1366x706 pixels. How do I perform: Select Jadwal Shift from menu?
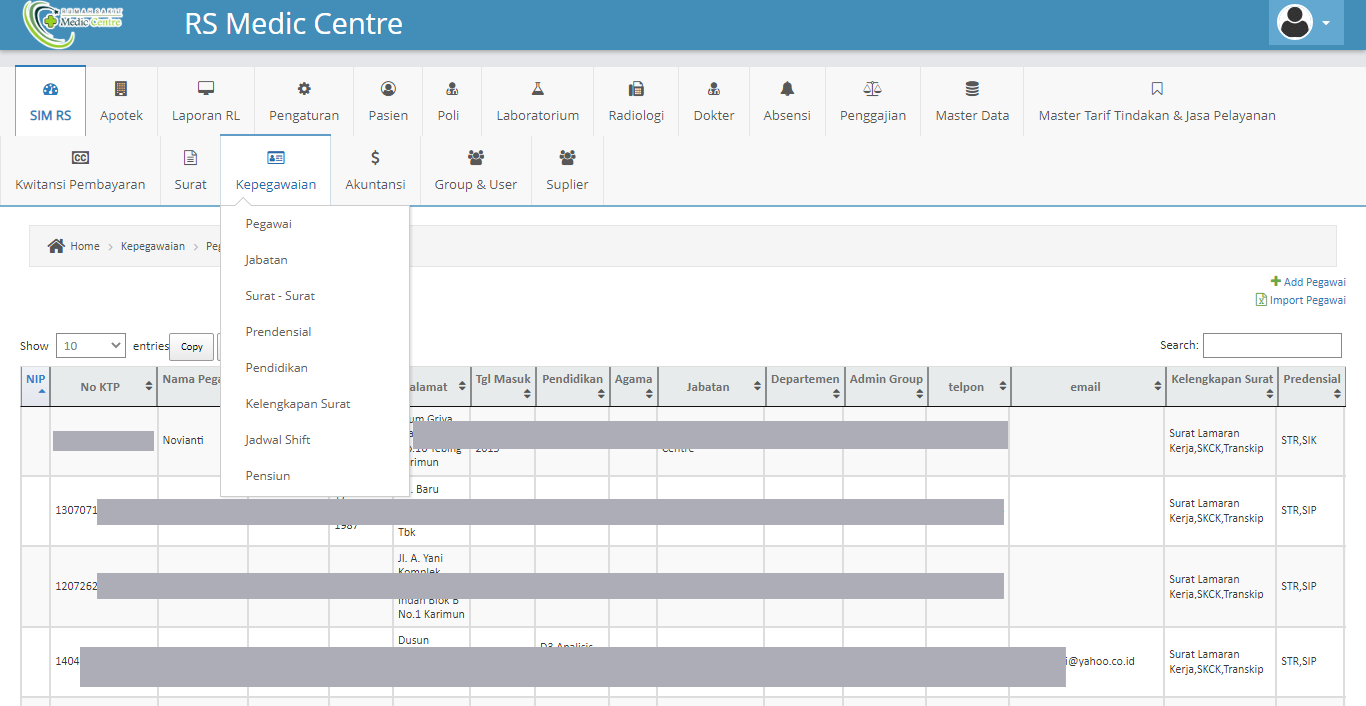point(278,440)
